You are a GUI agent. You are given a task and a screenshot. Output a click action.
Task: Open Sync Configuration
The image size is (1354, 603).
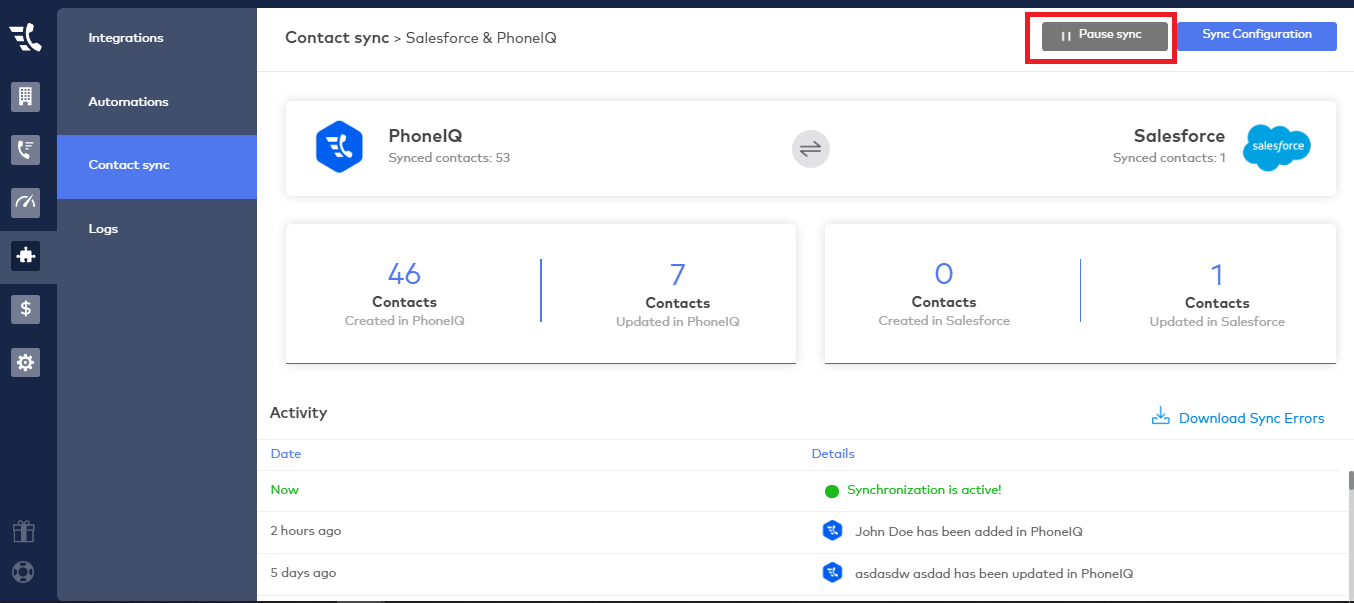click(x=1256, y=35)
